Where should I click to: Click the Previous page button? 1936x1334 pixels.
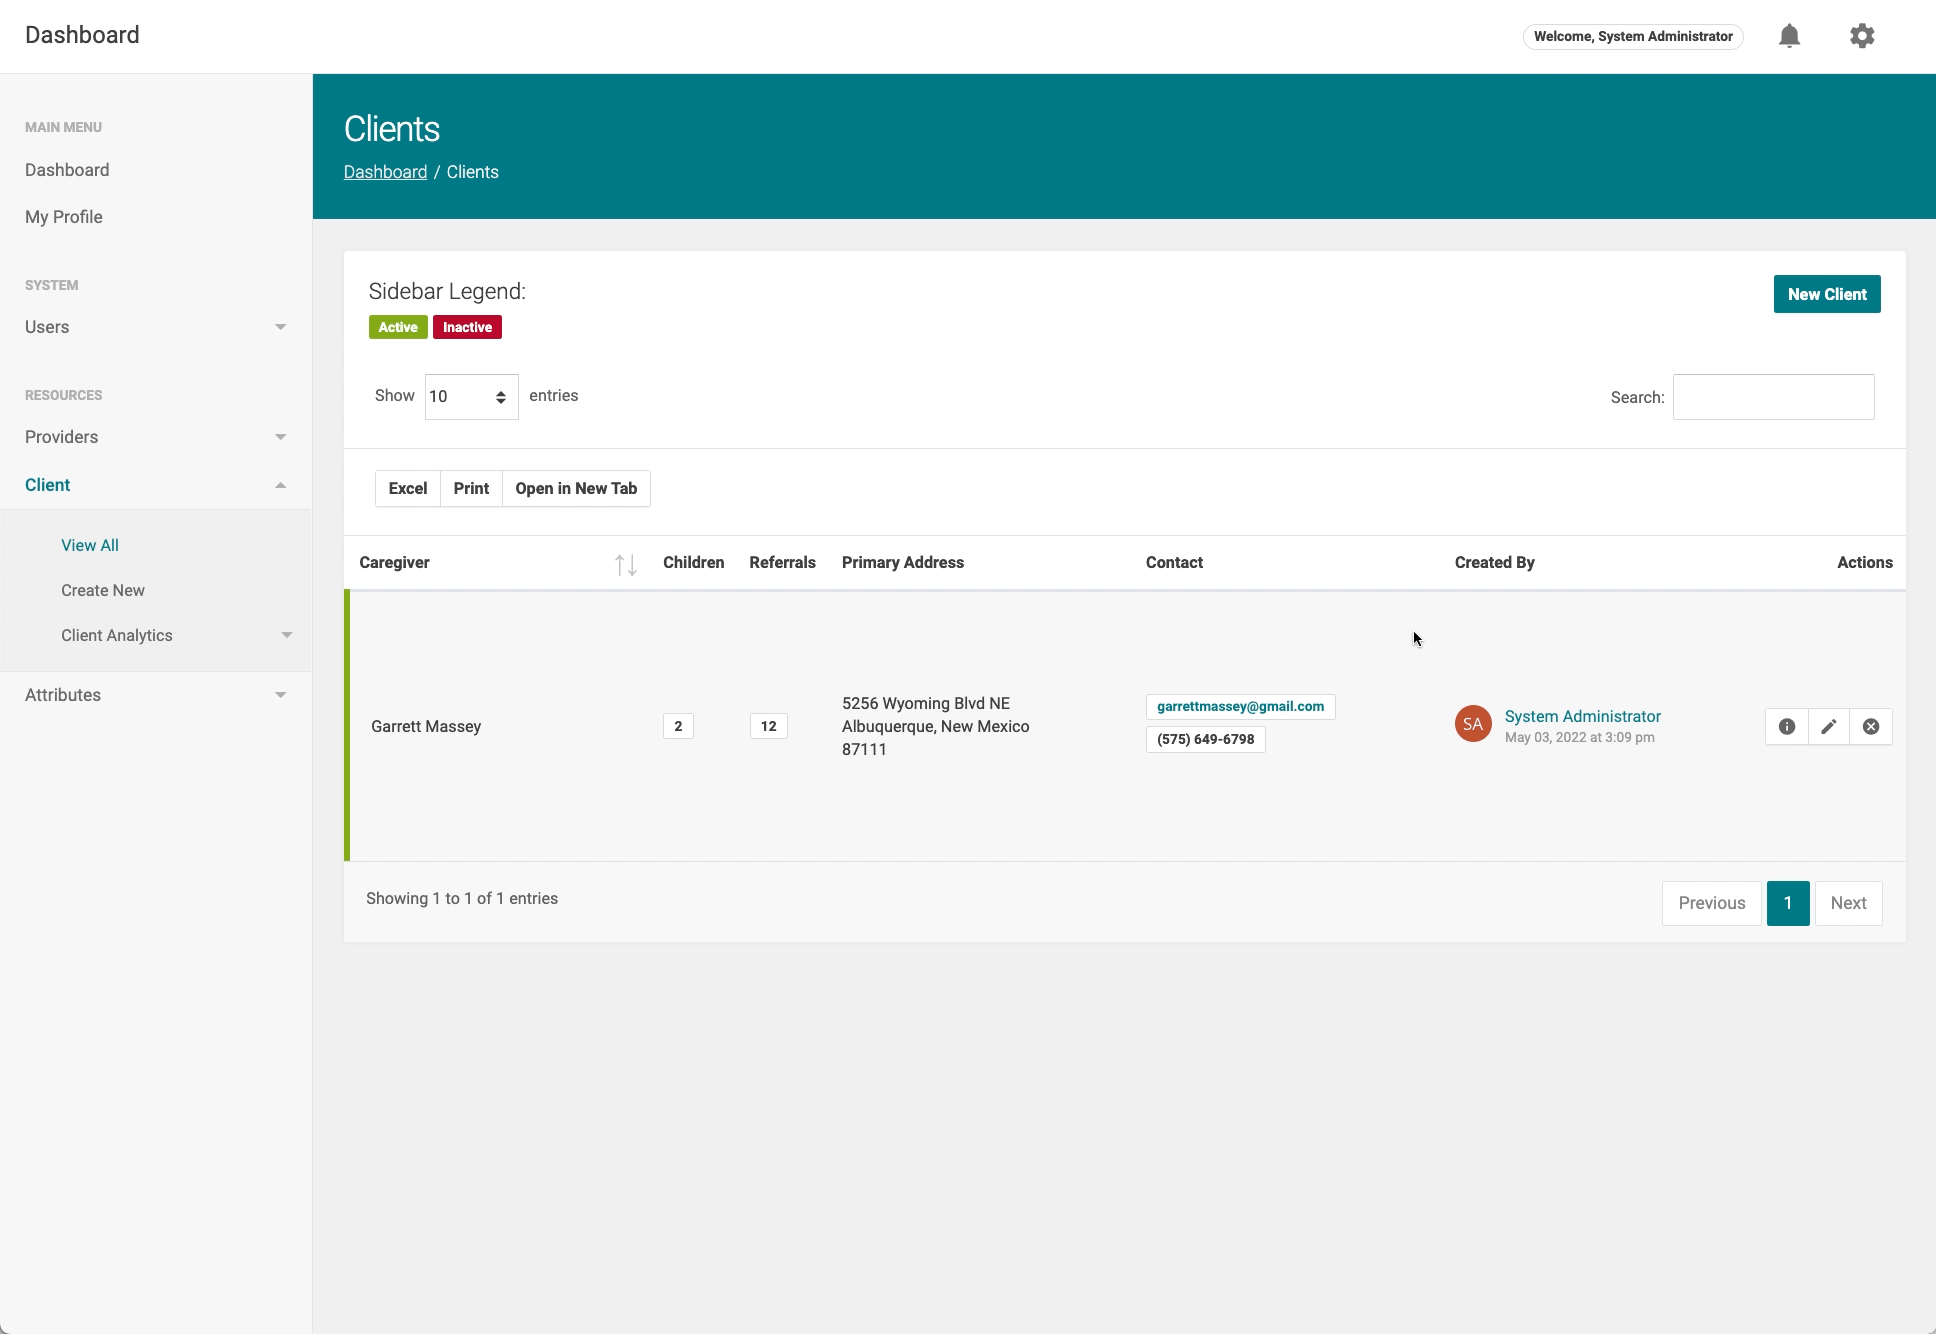[1711, 903]
